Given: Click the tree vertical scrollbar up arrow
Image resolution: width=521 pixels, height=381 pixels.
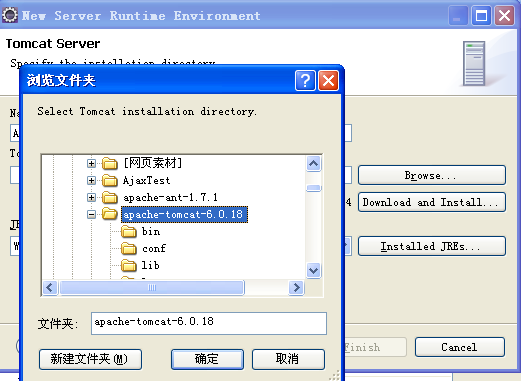Looking at the screenshot, I should (x=314, y=163).
